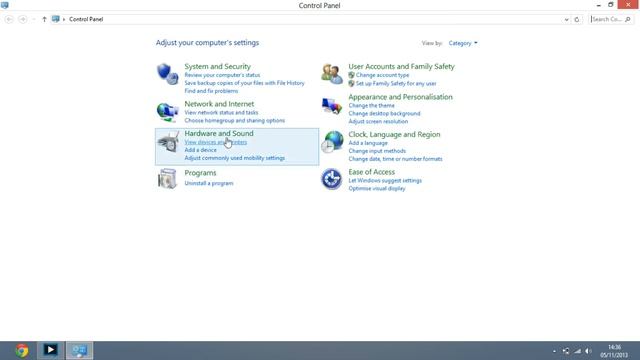Click Change account type
Image resolution: width=640 pixels, height=360 pixels.
[382, 75]
